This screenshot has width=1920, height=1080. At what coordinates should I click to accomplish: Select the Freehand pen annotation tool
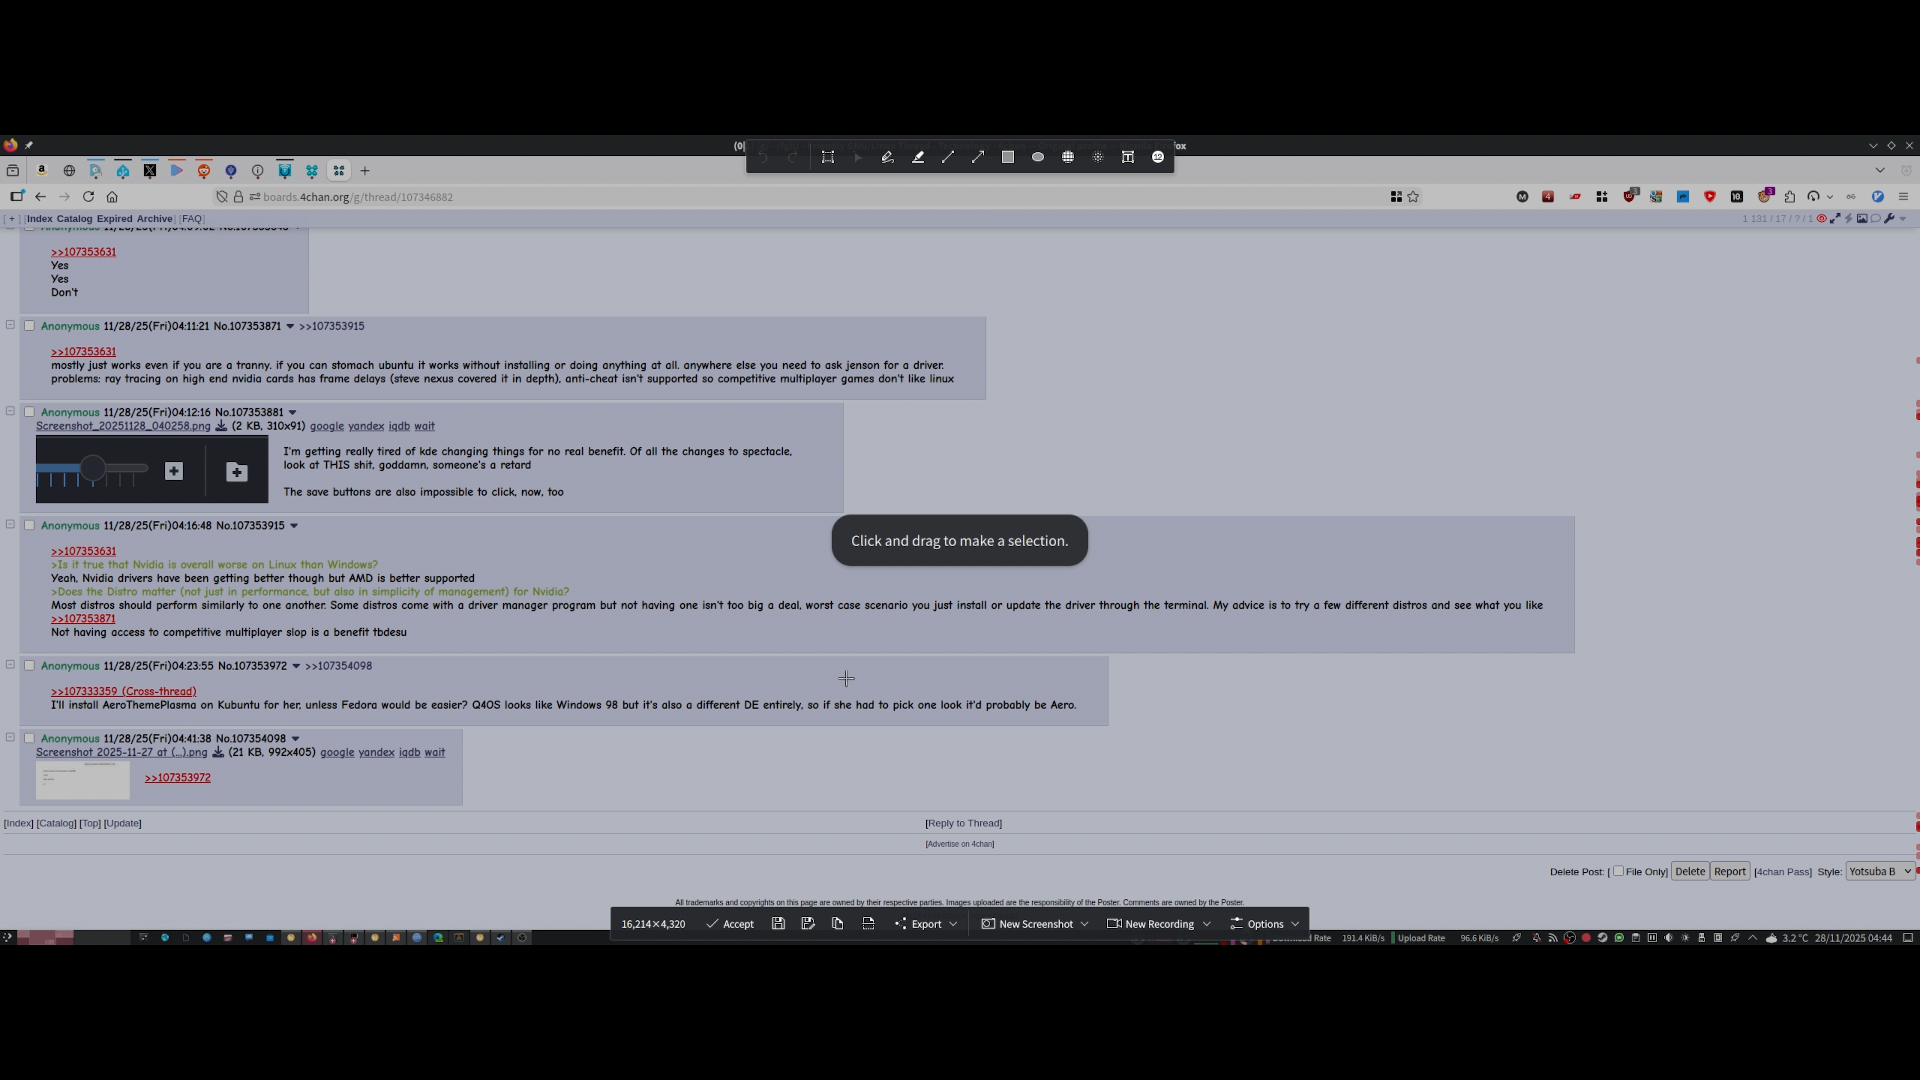[x=887, y=157]
